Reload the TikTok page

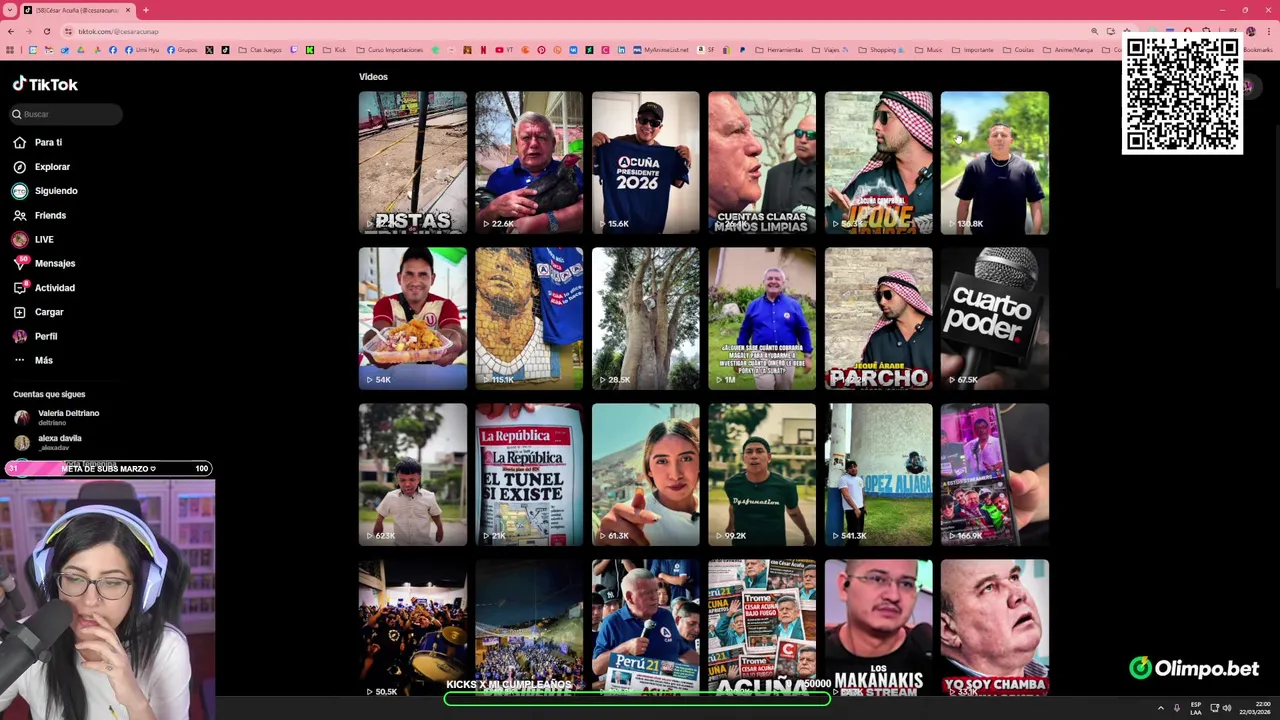(x=46, y=31)
